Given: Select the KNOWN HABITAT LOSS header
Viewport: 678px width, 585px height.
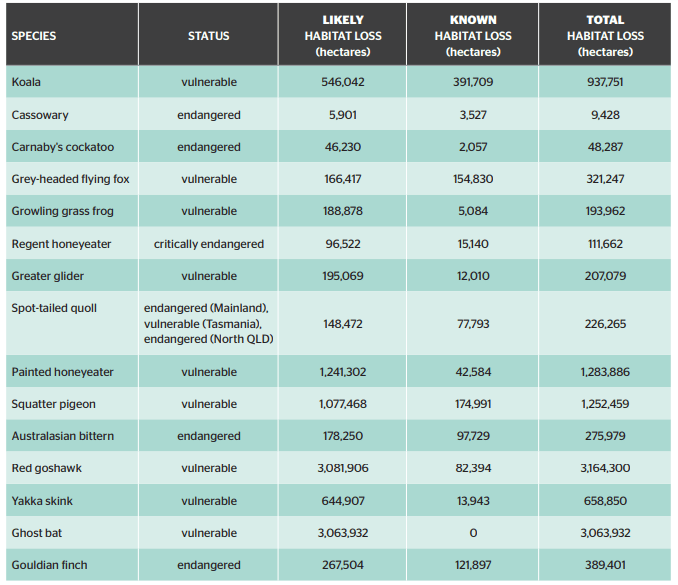Looking at the screenshot, I should [473, 36].
